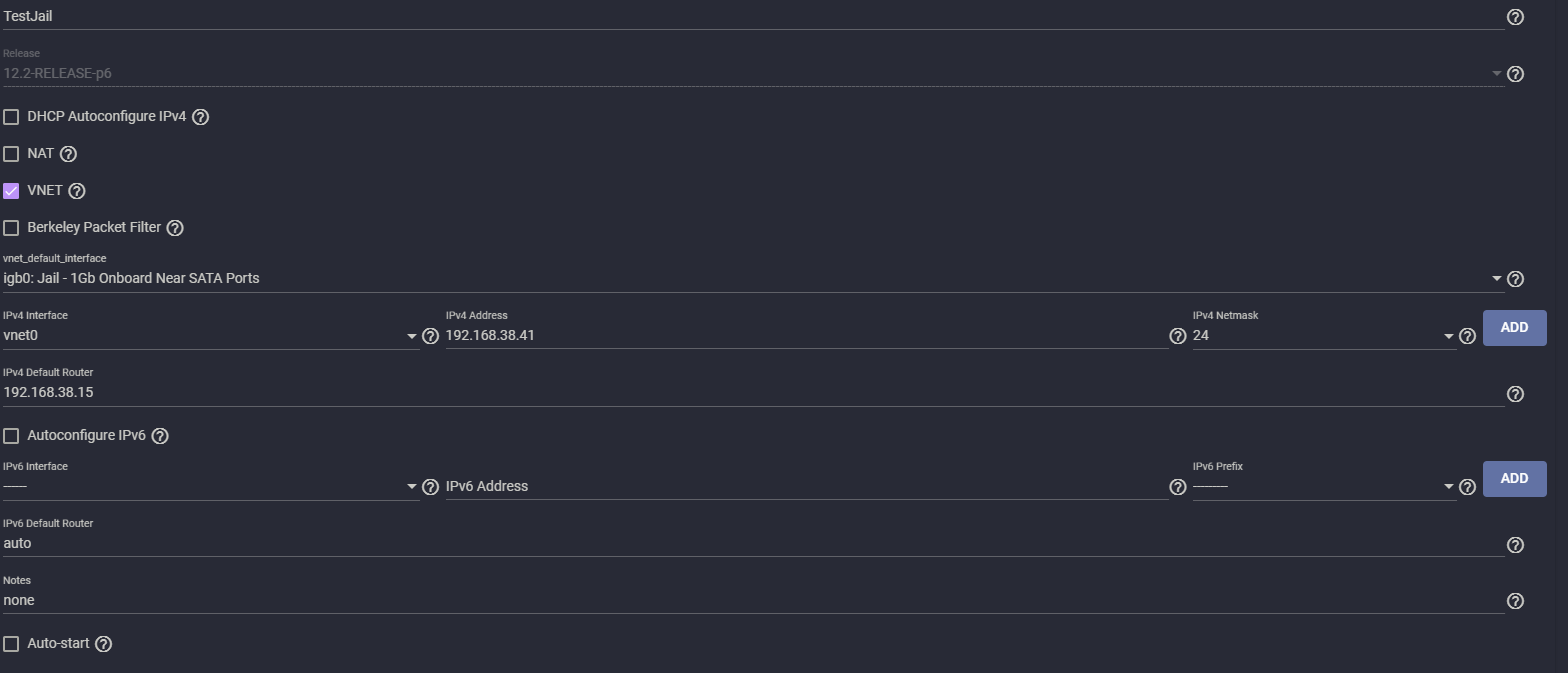Image resolution: width=1568 pixels, height=673 pixels.
Task: Tick the Auto-start checkbox
Action: click(x=11, y=644)
